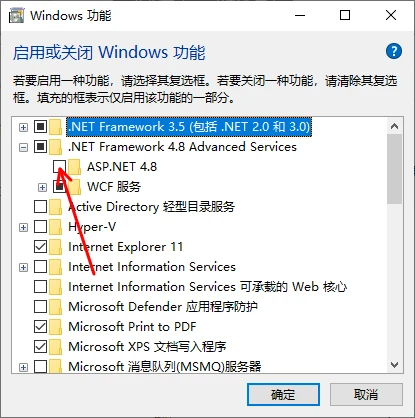The width and height of the screenshot is (415, 418).
Task: Click folder icon beside WCF 服务
Action: pos(75,187)
